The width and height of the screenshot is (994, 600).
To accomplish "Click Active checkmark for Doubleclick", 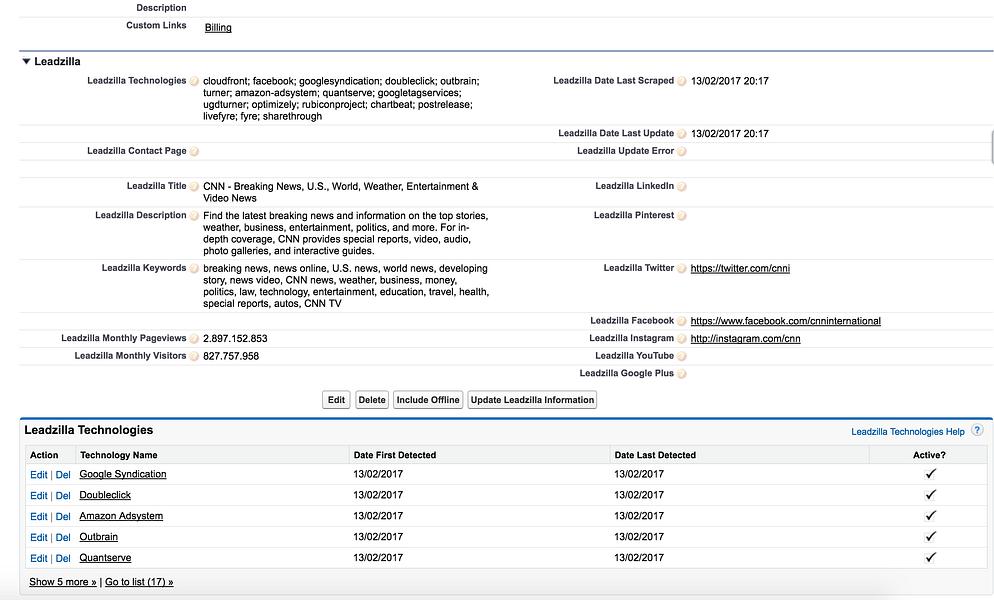I will coord(930,495).
